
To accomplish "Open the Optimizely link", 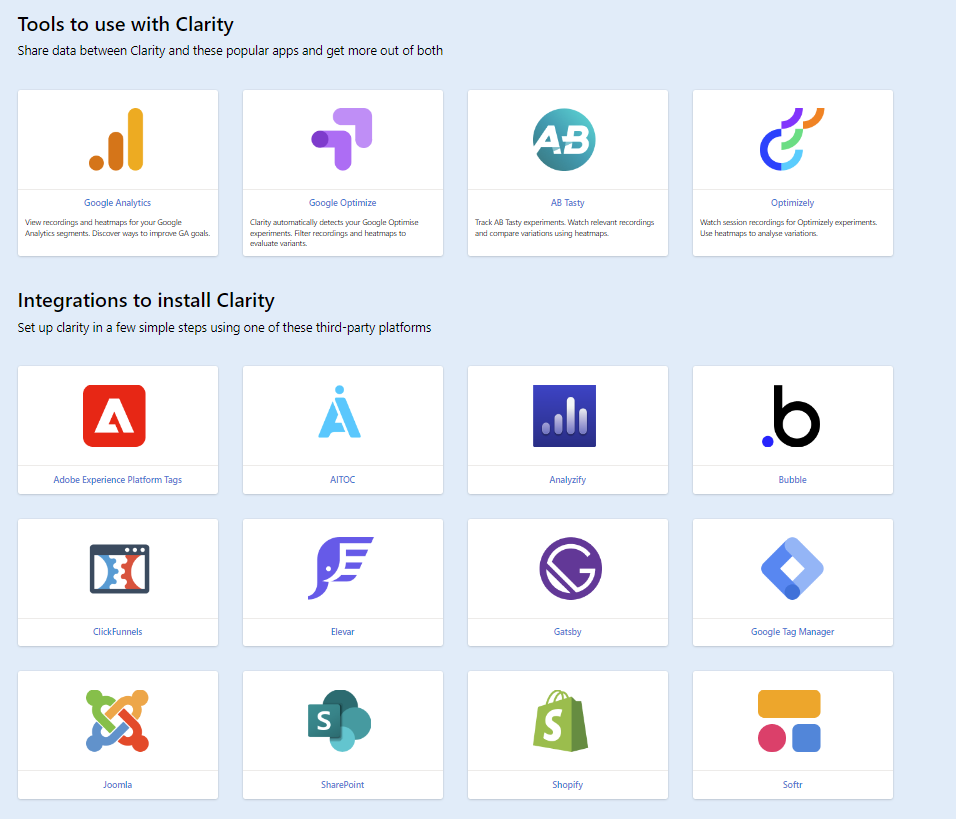I will click(793, 202).
